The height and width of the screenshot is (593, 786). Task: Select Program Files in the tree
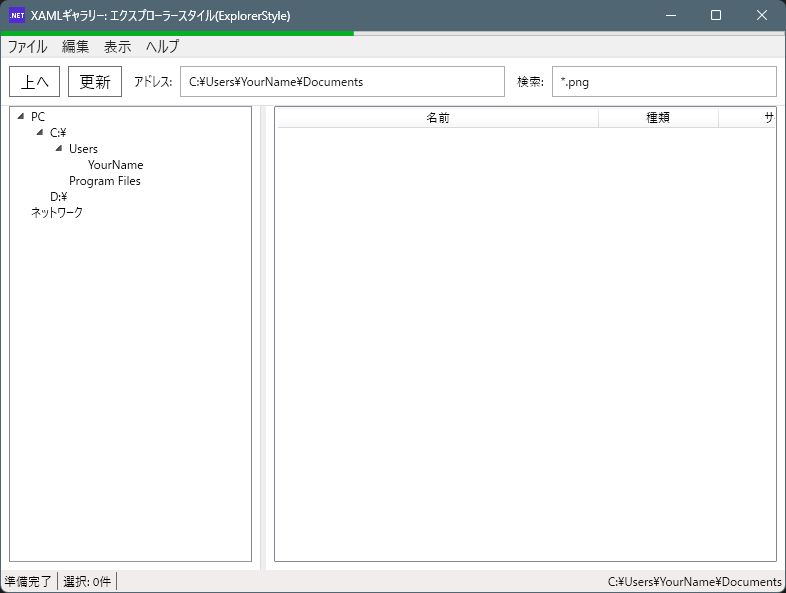104,181
